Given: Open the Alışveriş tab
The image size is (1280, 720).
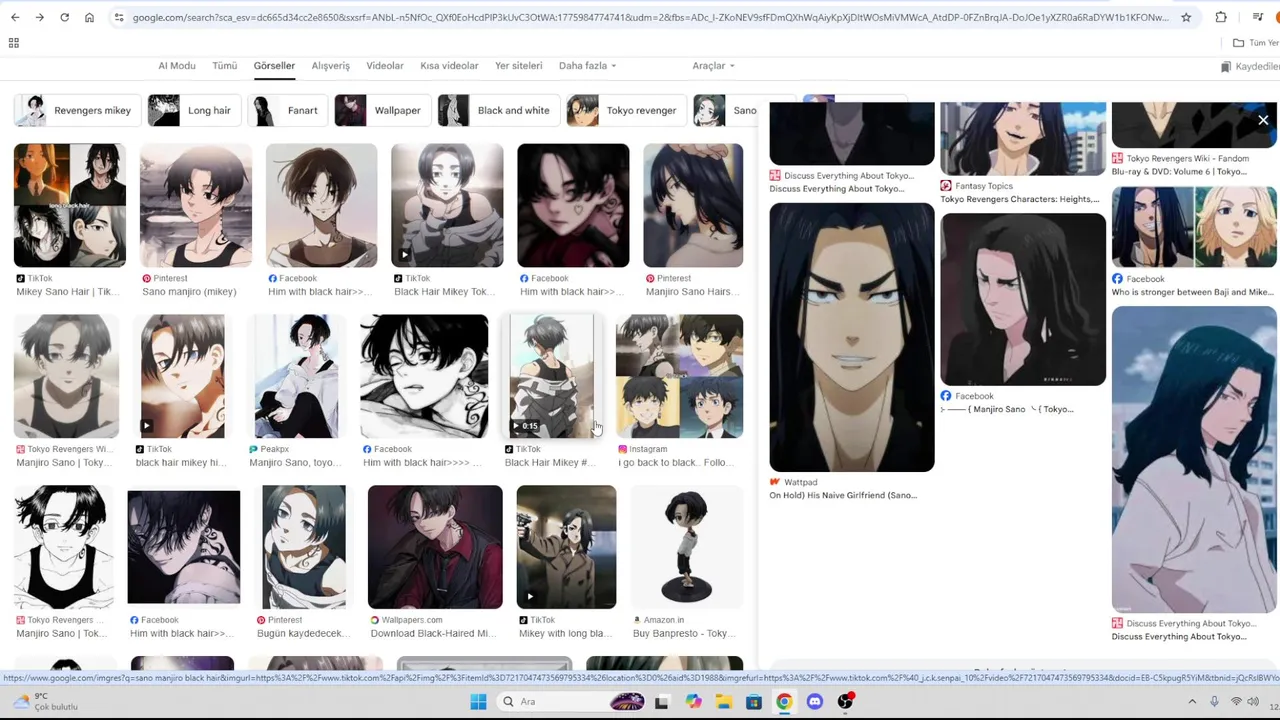Looking at the screenshot, I should pos(330,65).
